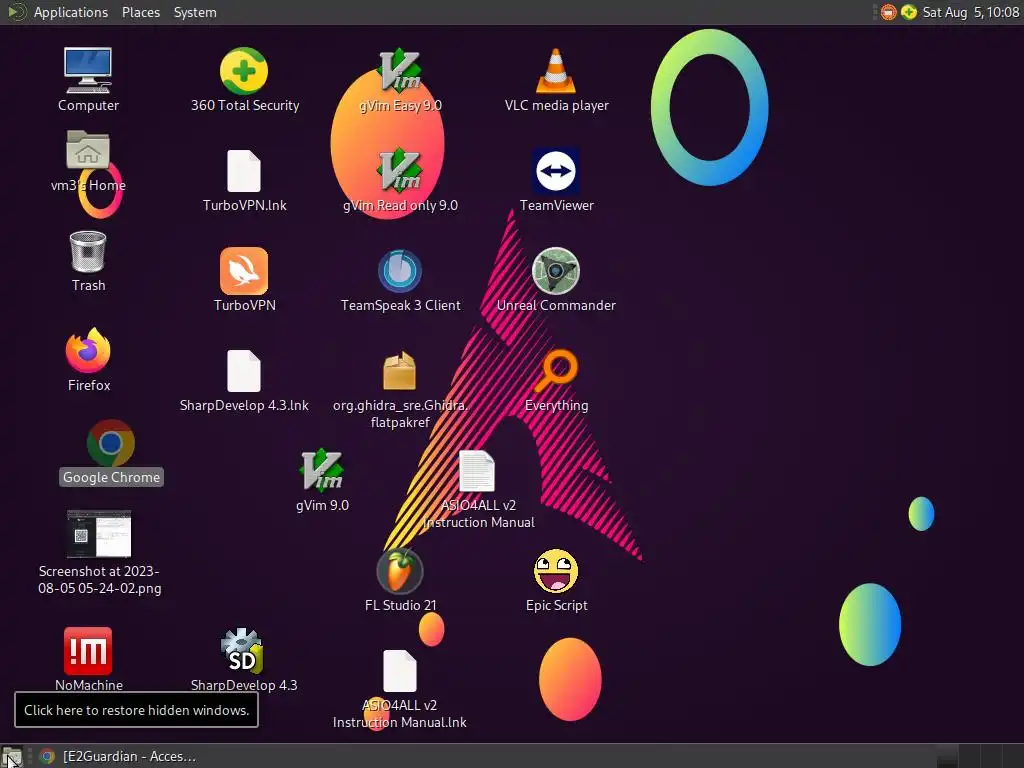This screenshot has width=1024, height=768.
Task: Open the Everything search icon
Action: click(557, 370)
